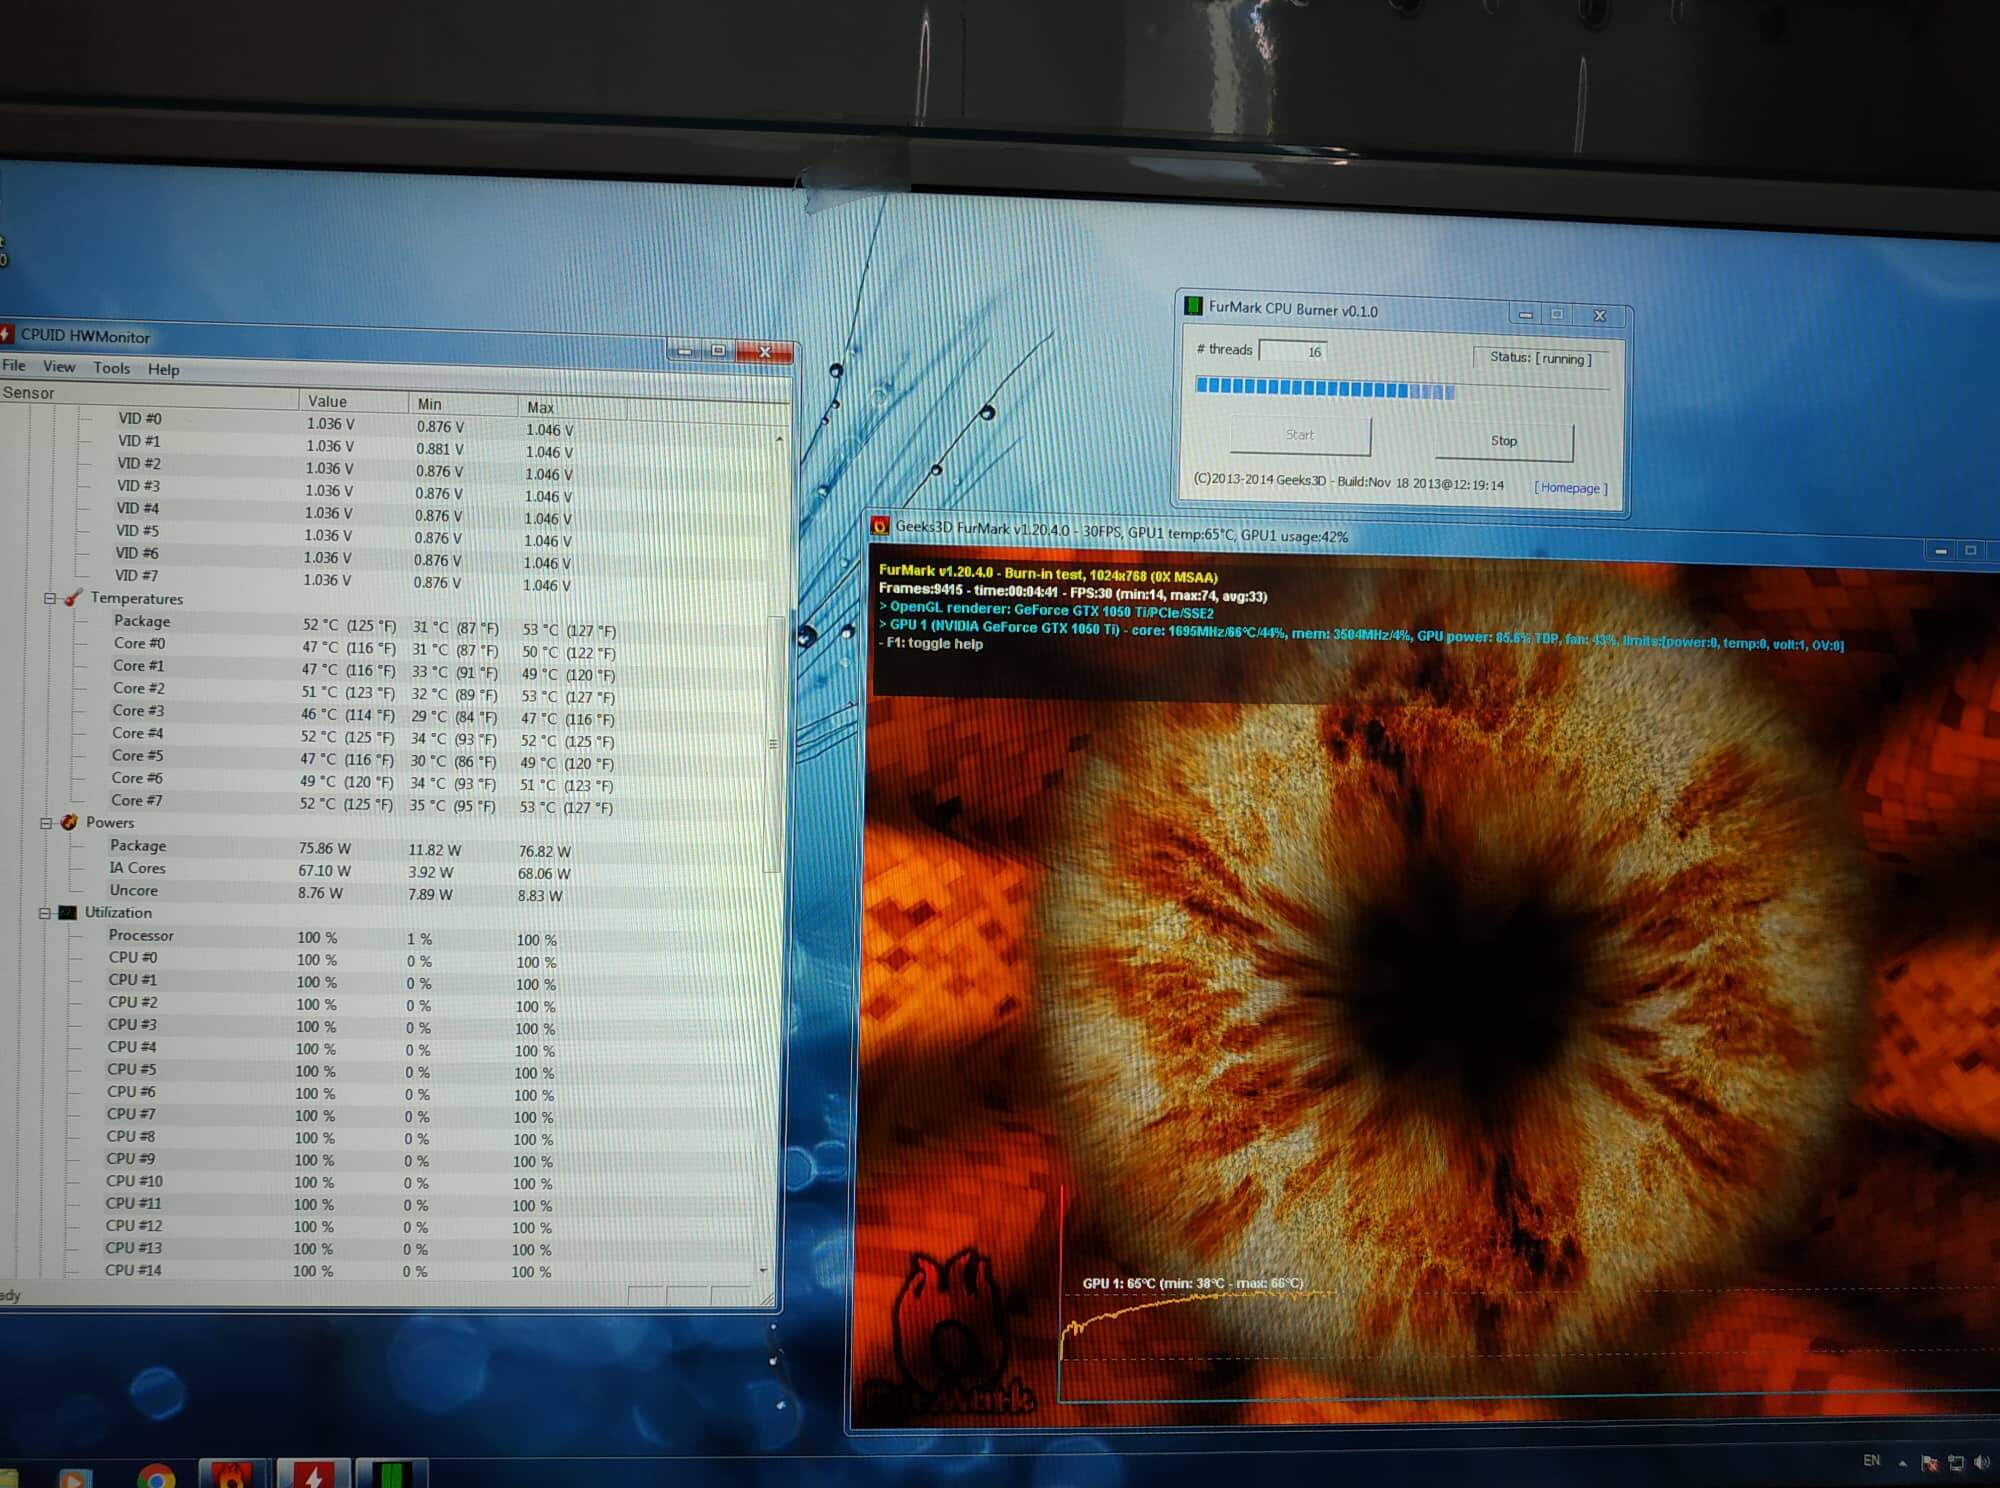Open Google Chrome from the taskbar
Screen dimensions: 2000x1488
tap(157, 1476)
